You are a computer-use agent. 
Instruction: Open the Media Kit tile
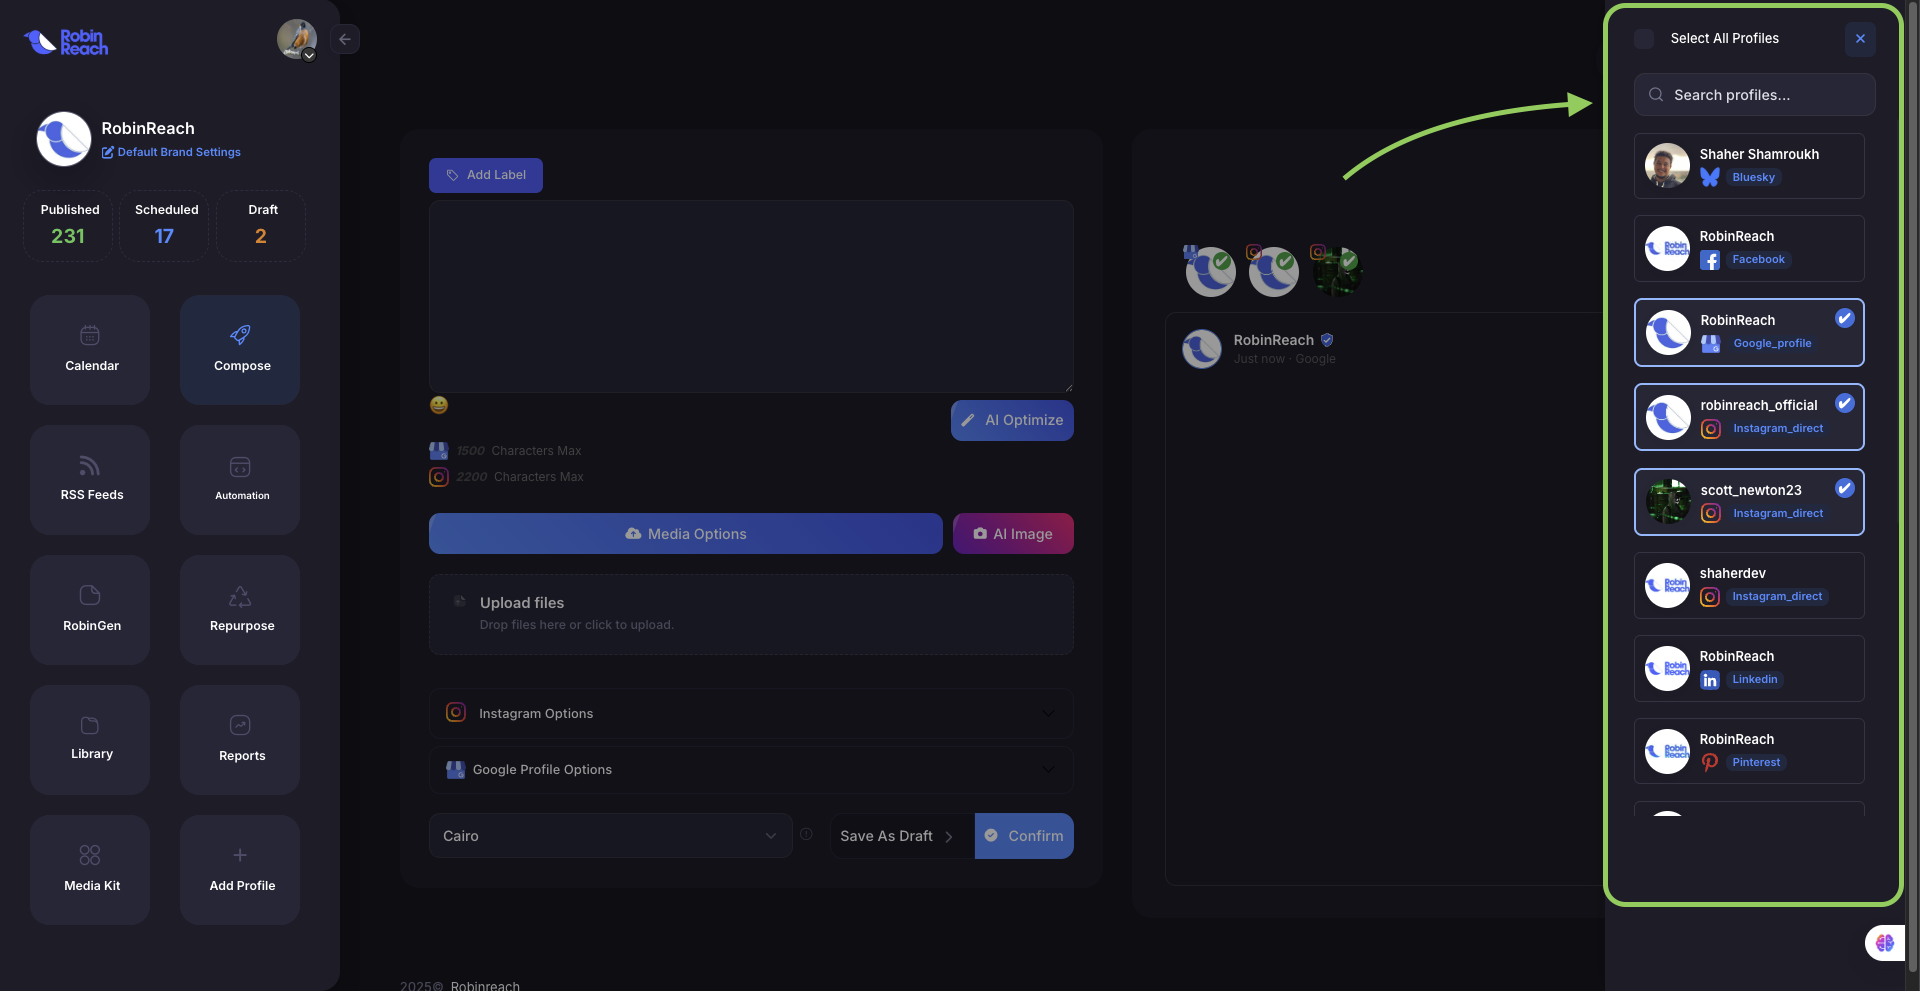coord(90,869)
